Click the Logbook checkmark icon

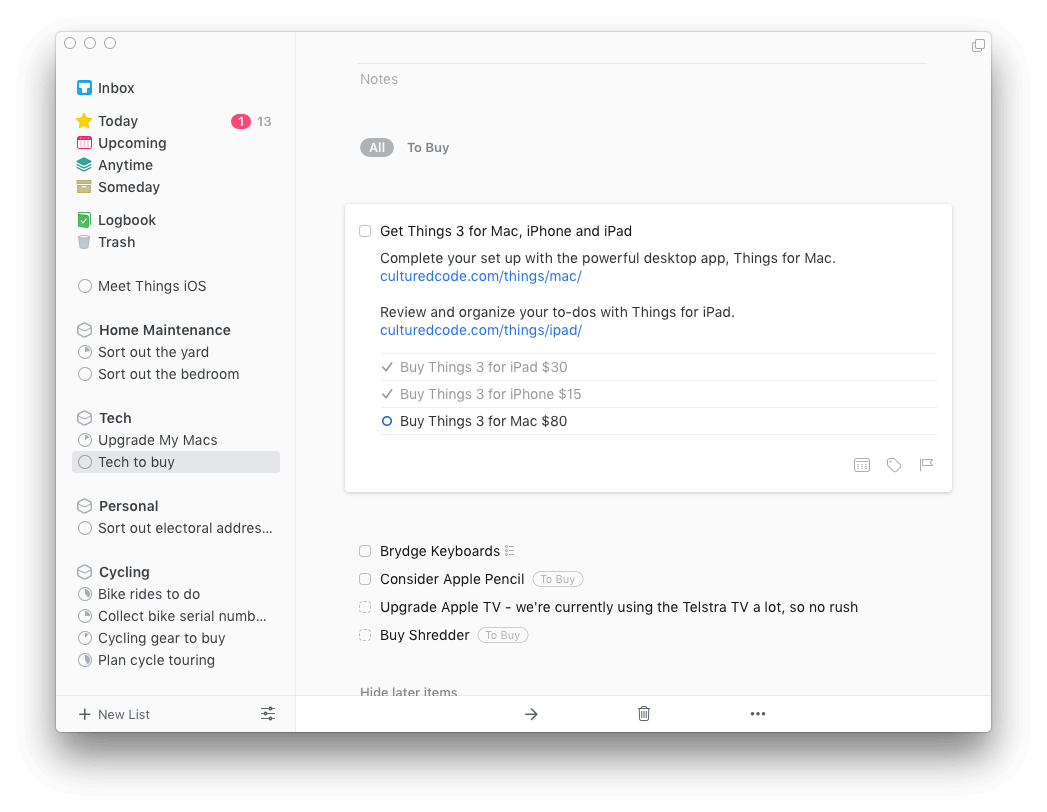point(84,220)
